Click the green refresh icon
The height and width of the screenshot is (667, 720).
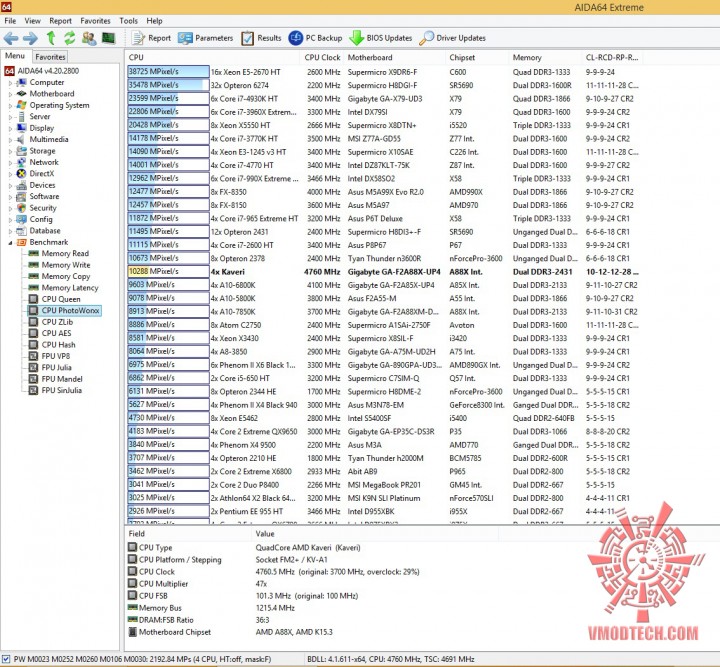pos(69,38)
